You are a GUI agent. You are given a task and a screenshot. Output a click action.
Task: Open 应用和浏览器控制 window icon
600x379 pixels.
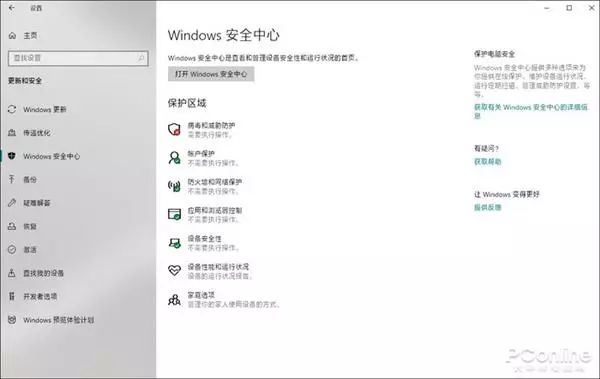[x=174, y=214]
